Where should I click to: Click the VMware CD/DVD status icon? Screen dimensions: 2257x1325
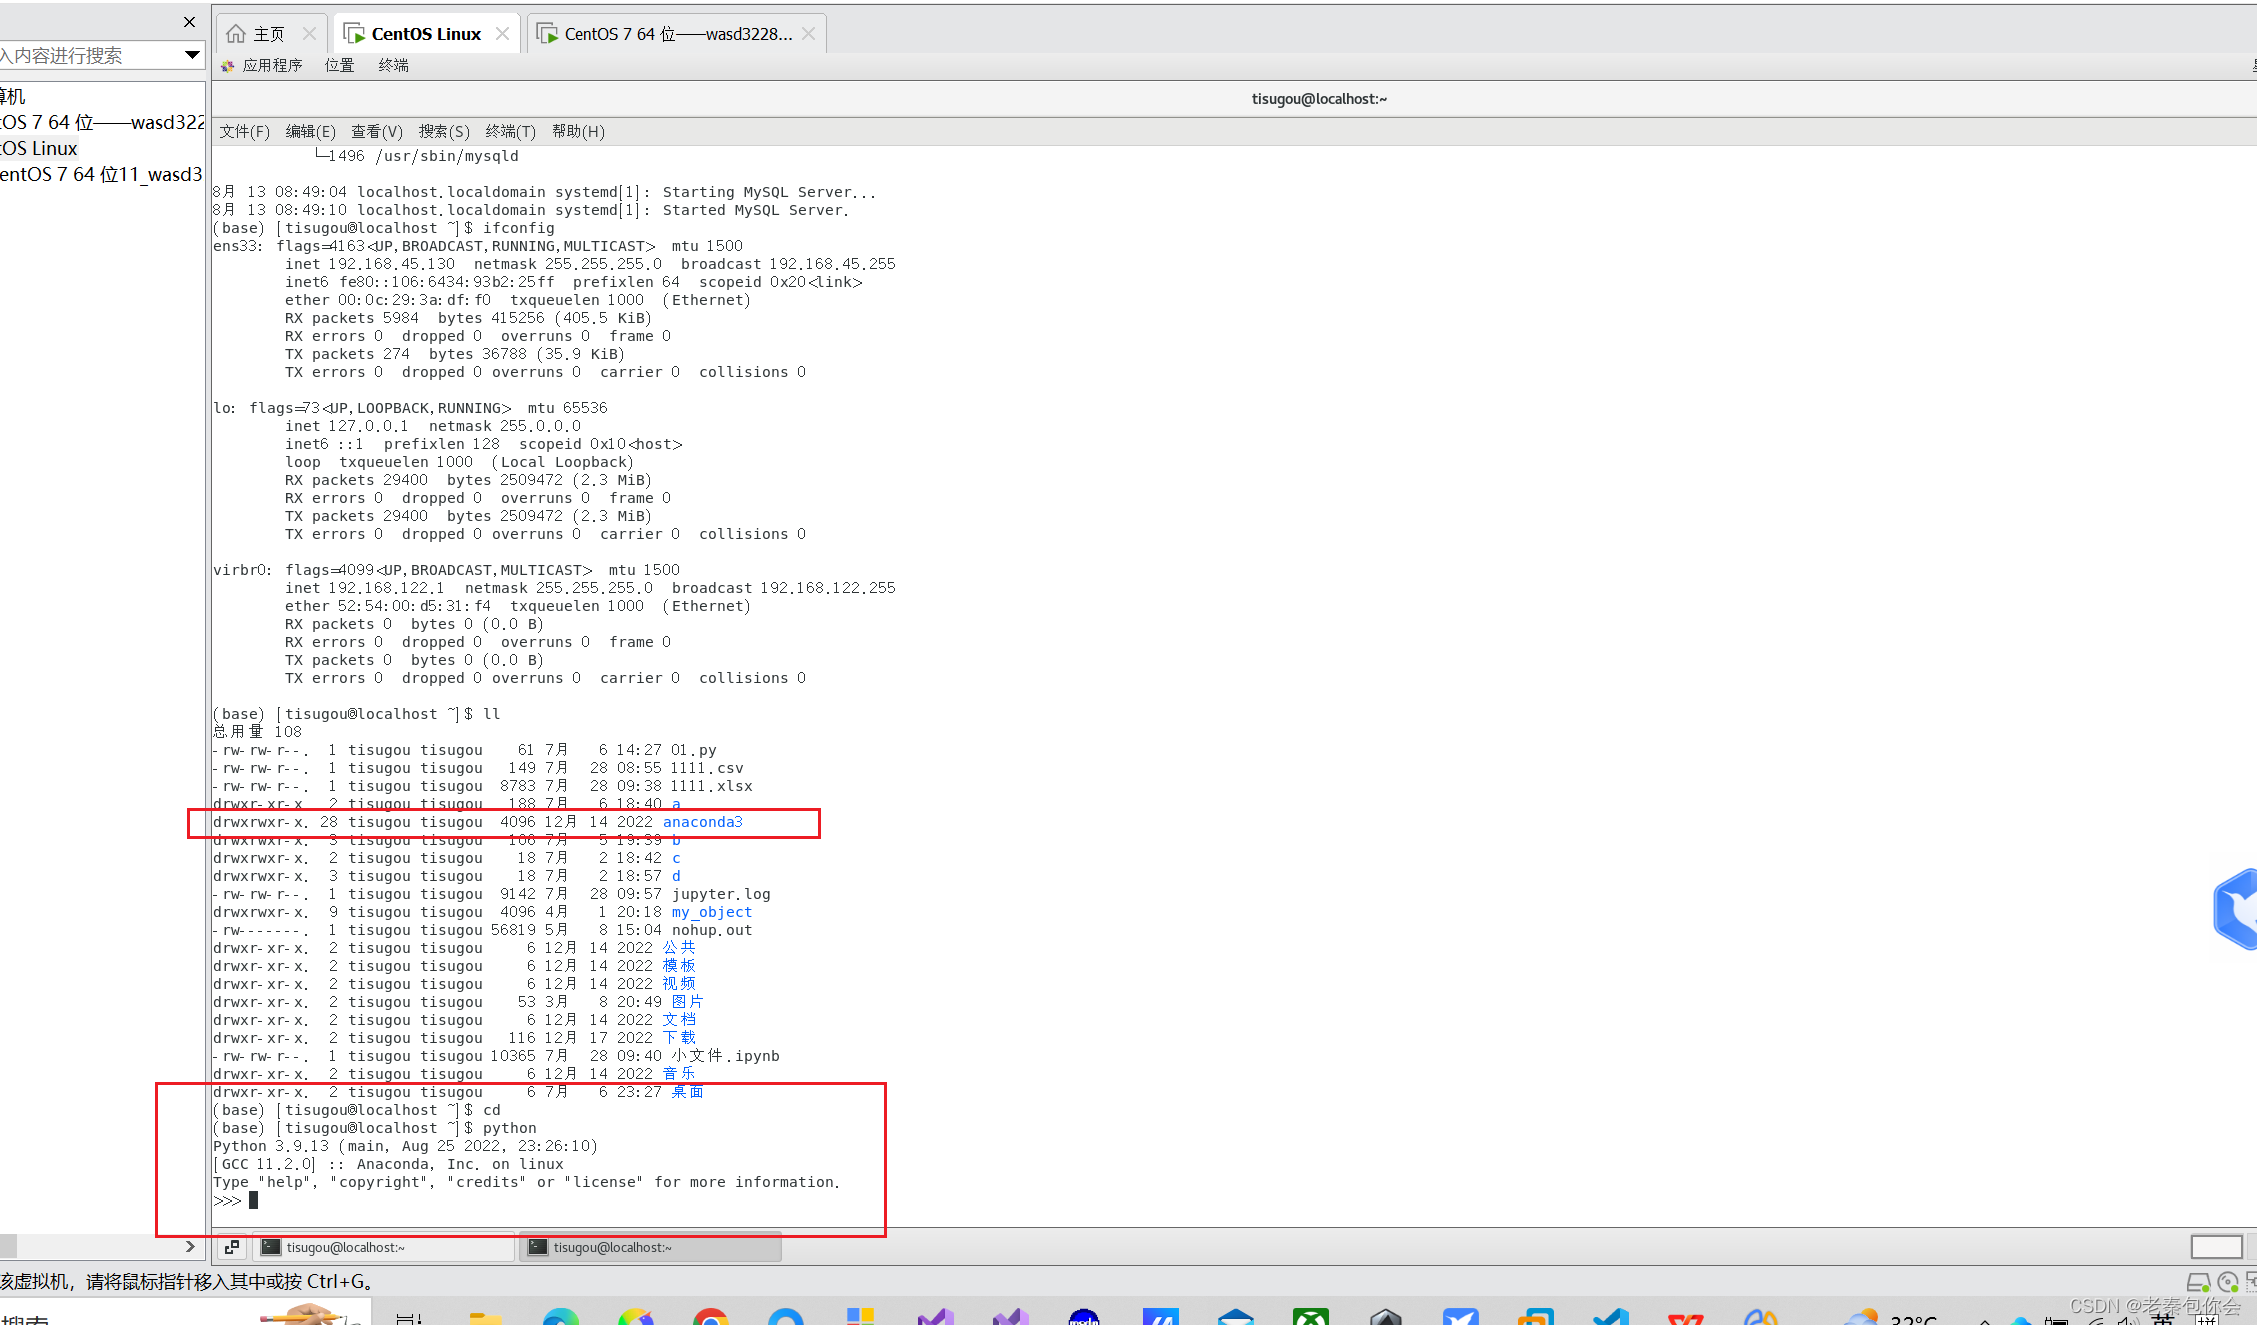(x=2228, y=1282)
